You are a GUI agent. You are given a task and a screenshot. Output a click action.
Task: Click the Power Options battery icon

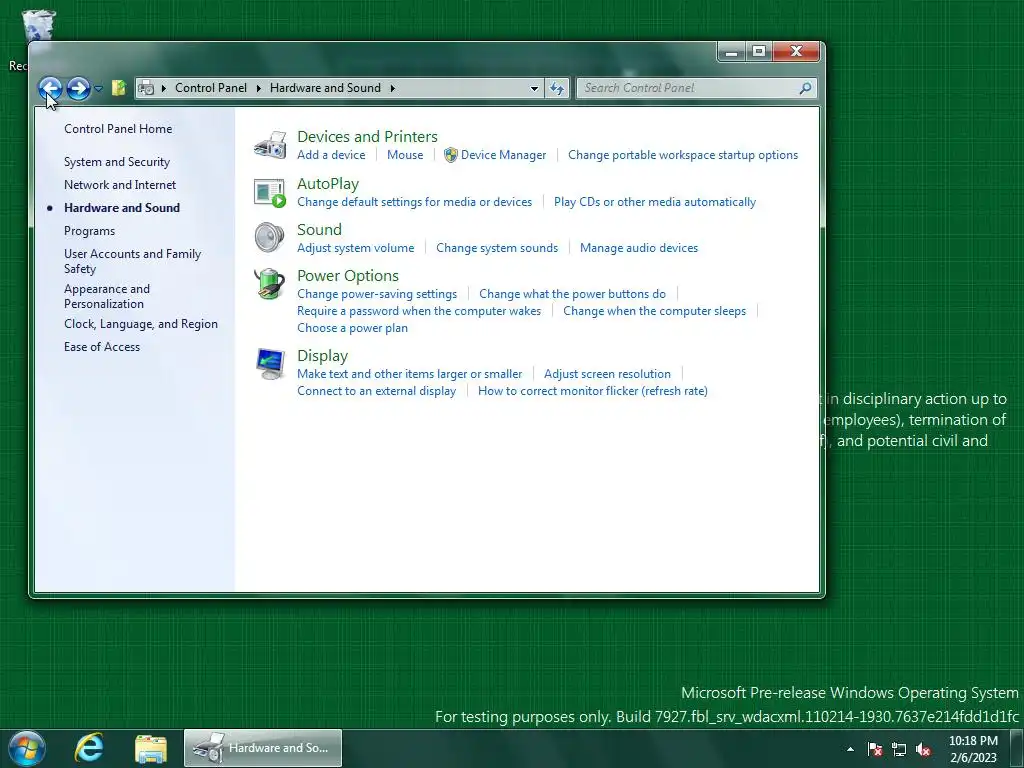click(x=270, y=284)
